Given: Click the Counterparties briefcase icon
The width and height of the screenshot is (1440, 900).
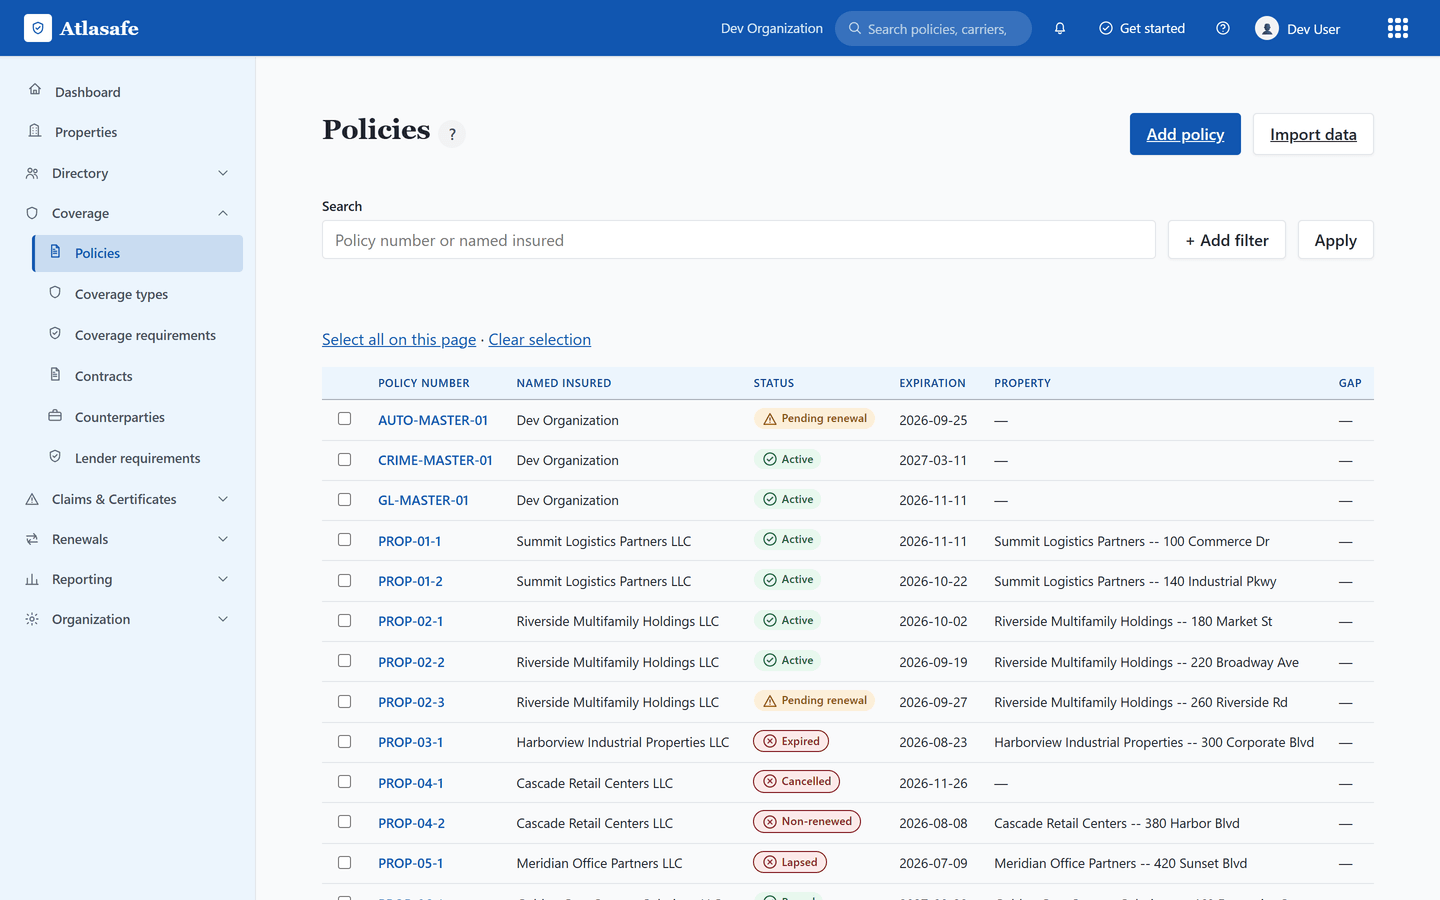Looking at the screenshot, I should tap(55, 416).
